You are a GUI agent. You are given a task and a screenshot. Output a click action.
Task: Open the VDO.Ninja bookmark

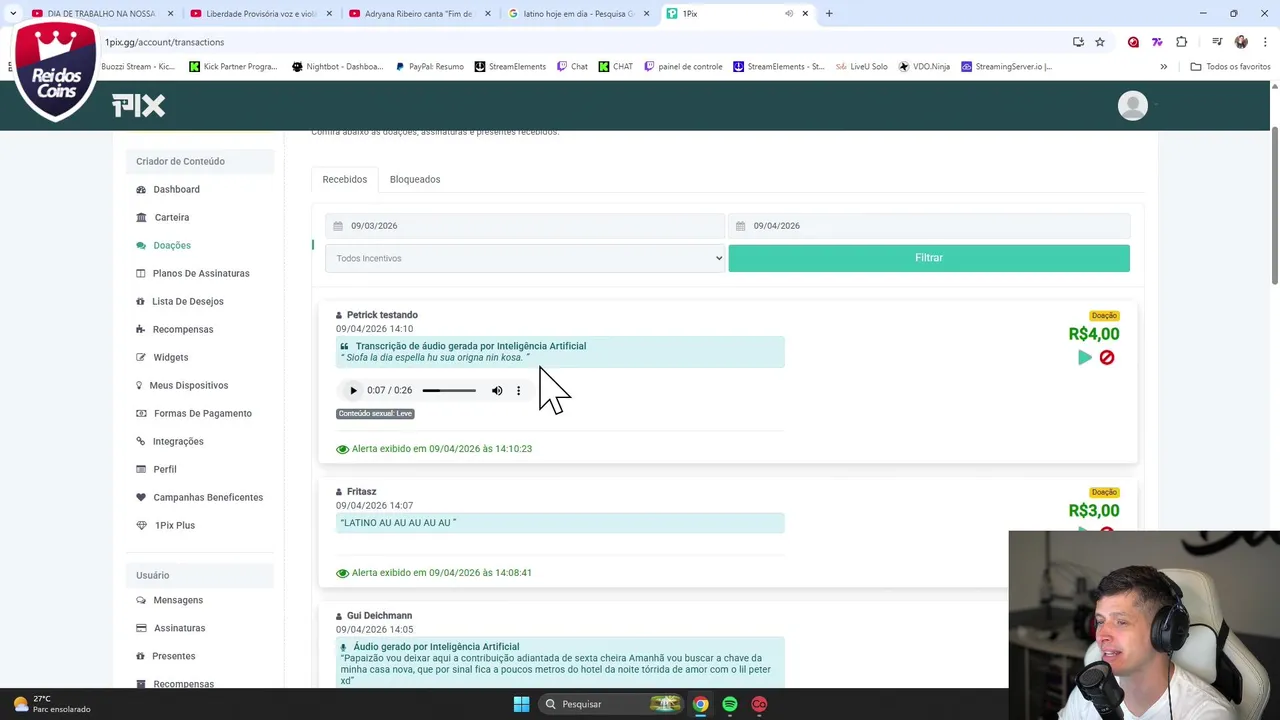924,66
